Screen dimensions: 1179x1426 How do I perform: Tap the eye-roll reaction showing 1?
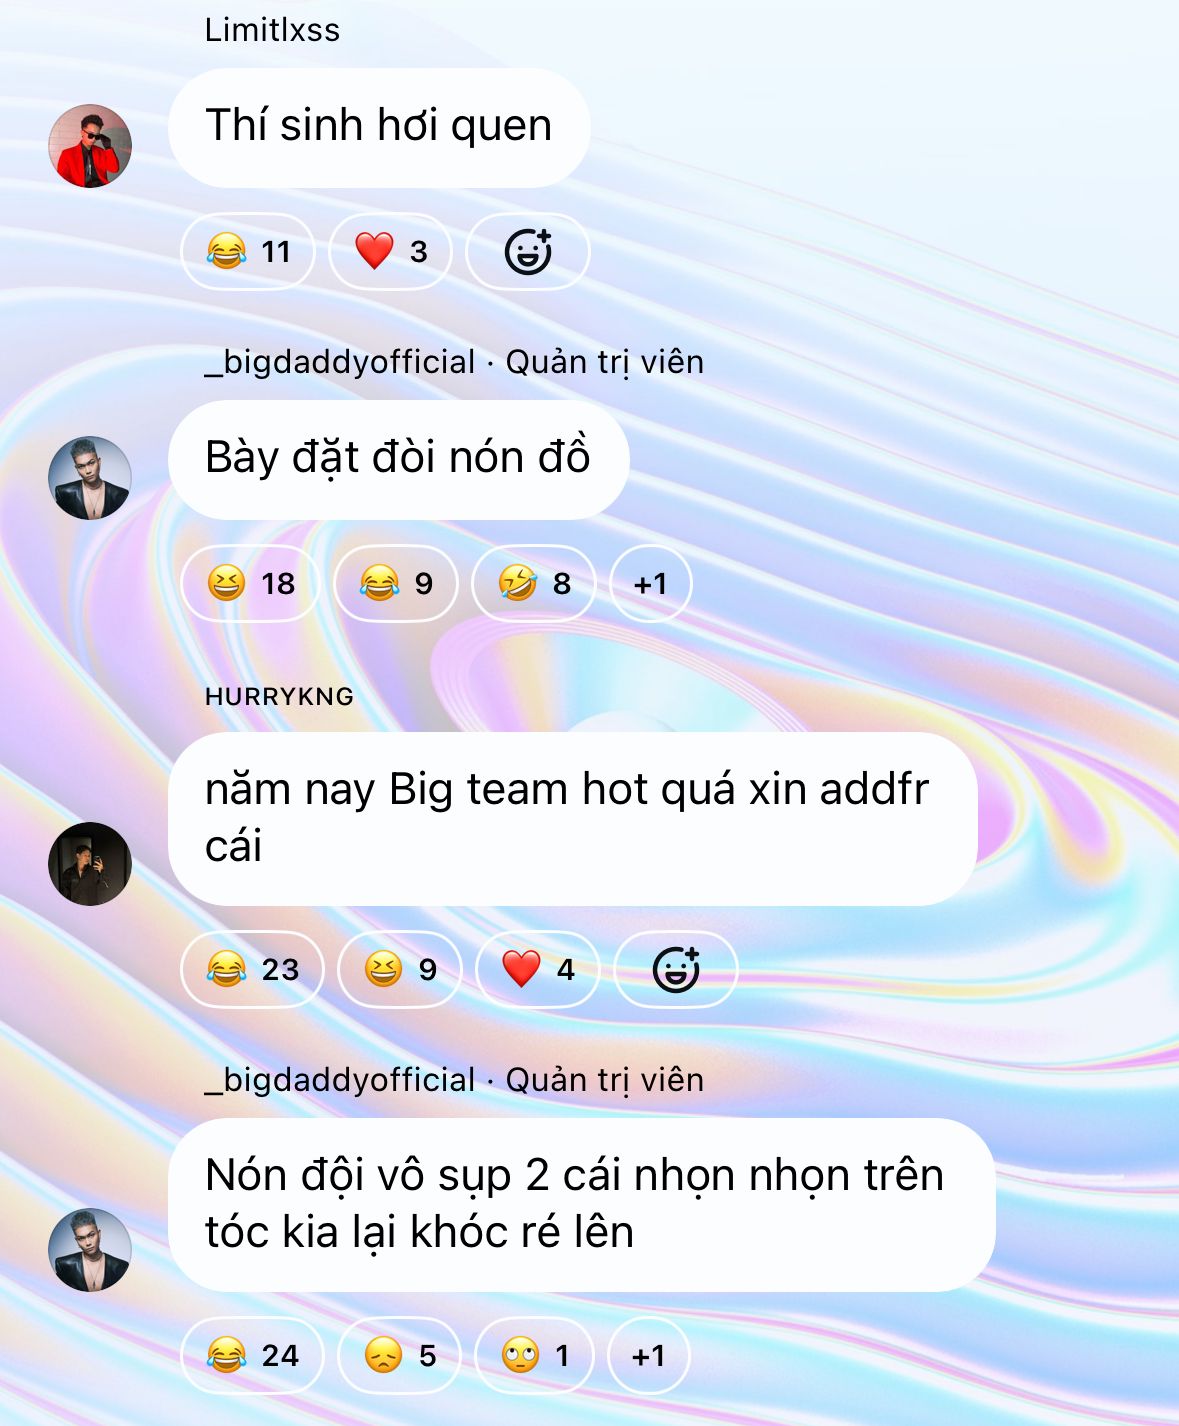[535, 1356]
